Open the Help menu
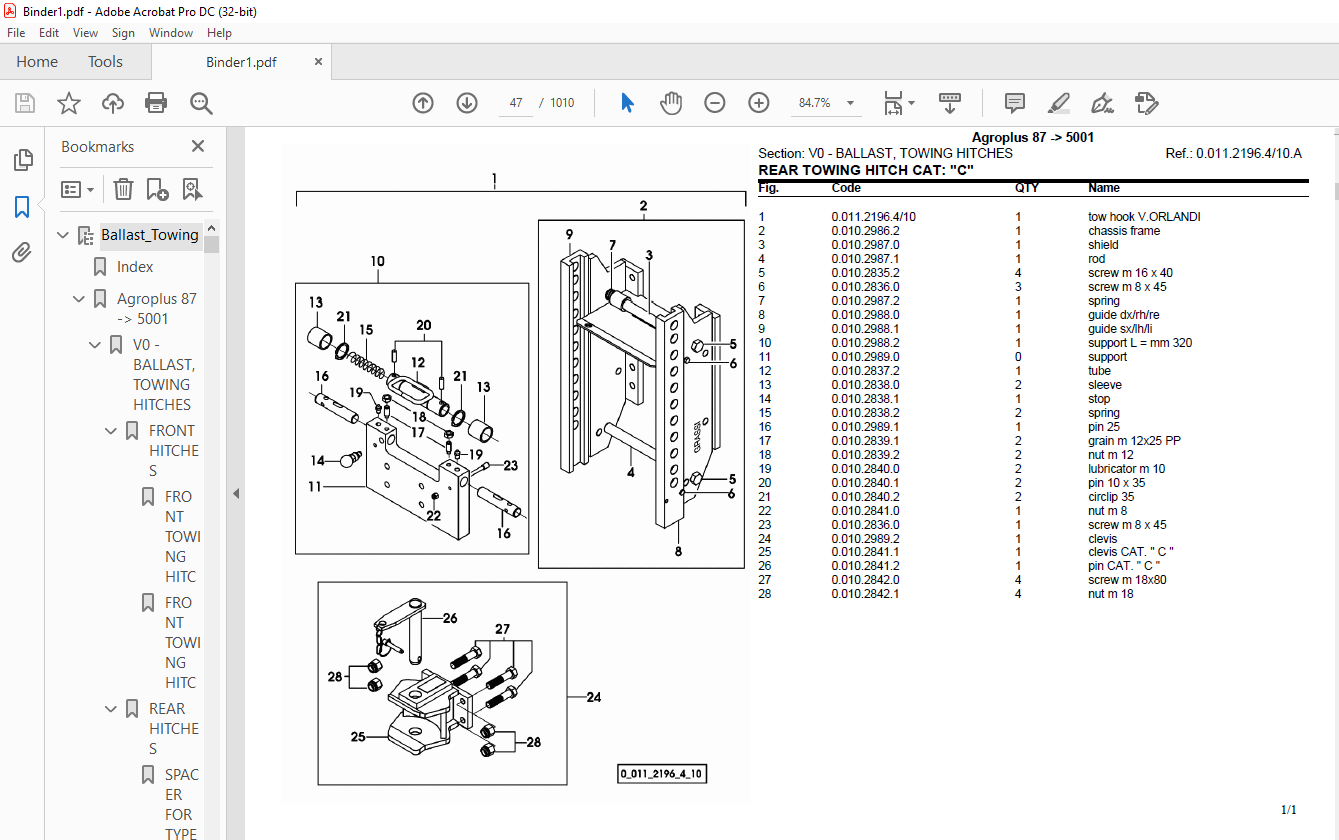This screenshot has width=1339, height=840. point(219,33)
